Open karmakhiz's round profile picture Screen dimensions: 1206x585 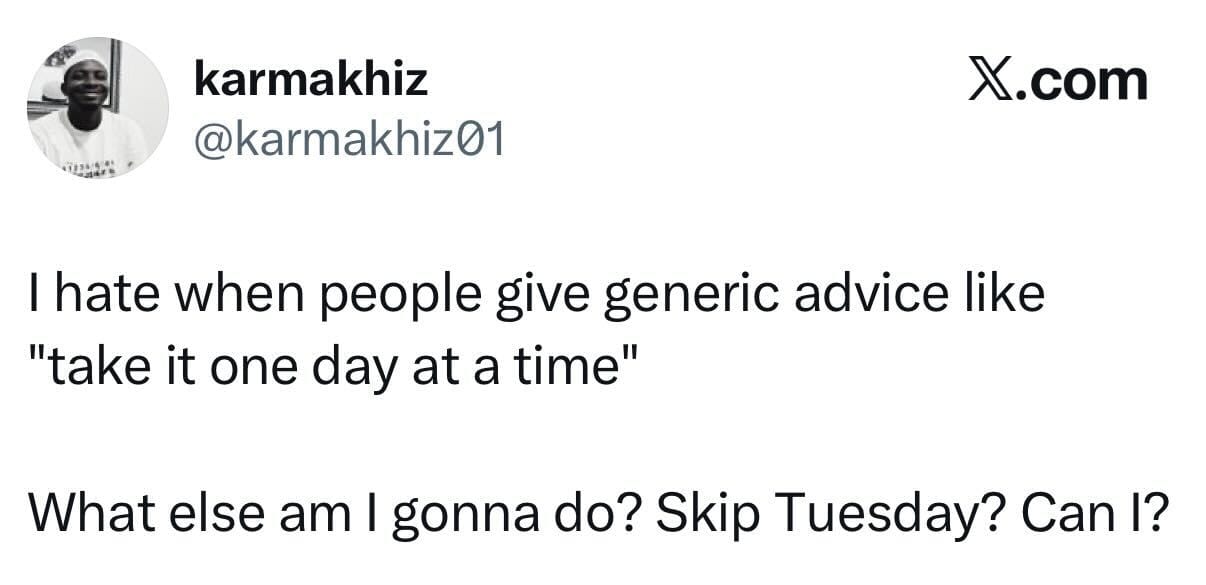click(x=97, y=108)
